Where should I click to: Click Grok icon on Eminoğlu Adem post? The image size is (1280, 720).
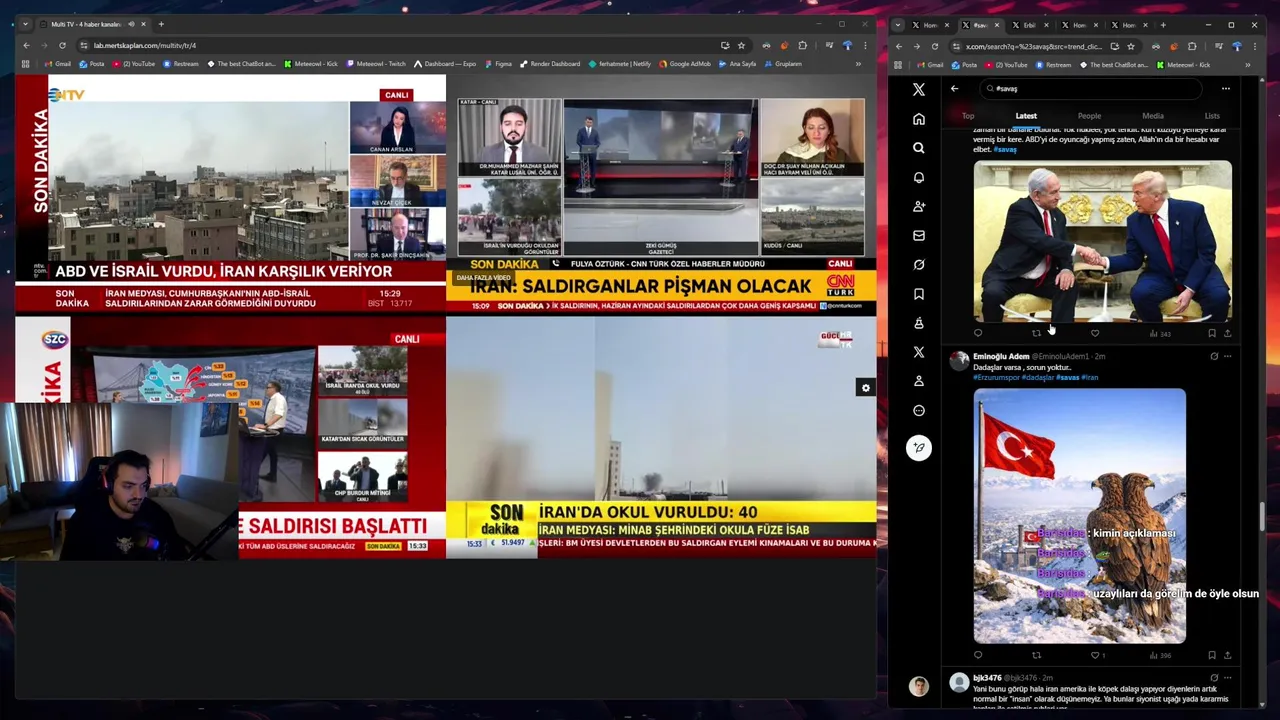pos(1214,356)
